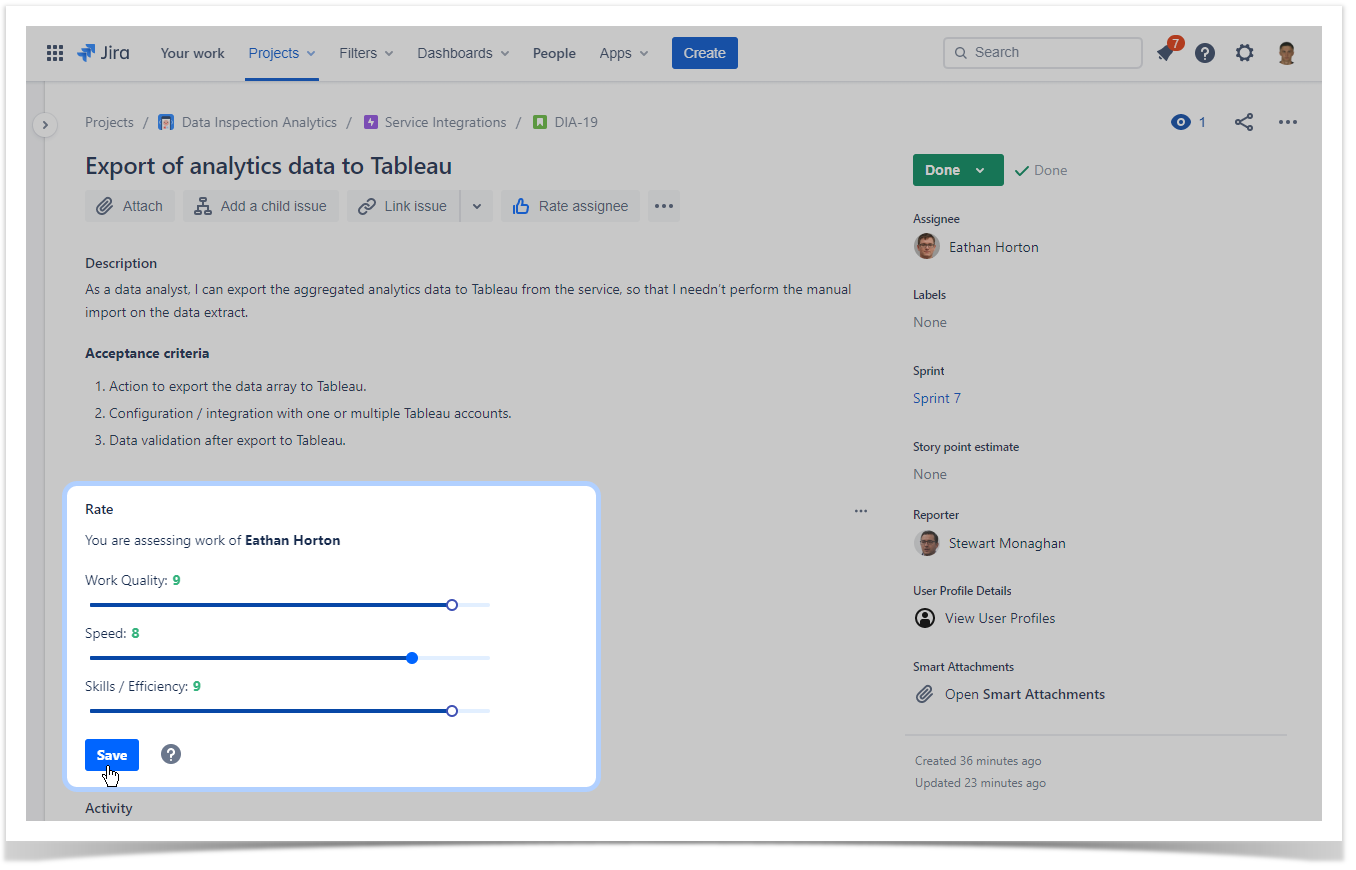Click the Data Inspection Analytics project icon

pos(166,122)
